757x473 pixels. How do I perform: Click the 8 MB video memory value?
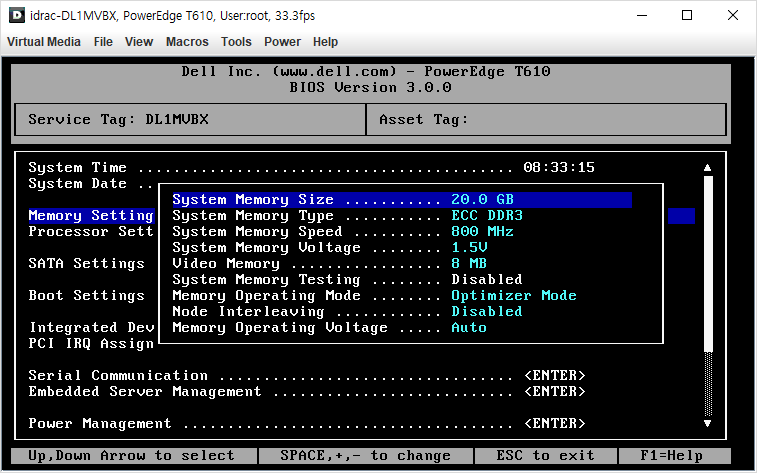[469, 264]
